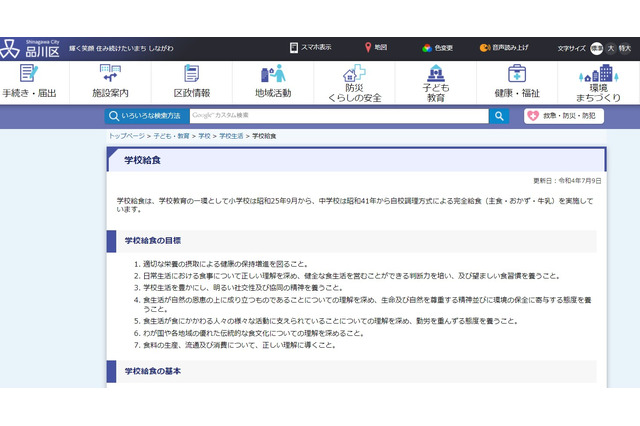Click the red map pin icon

(368, 47)
